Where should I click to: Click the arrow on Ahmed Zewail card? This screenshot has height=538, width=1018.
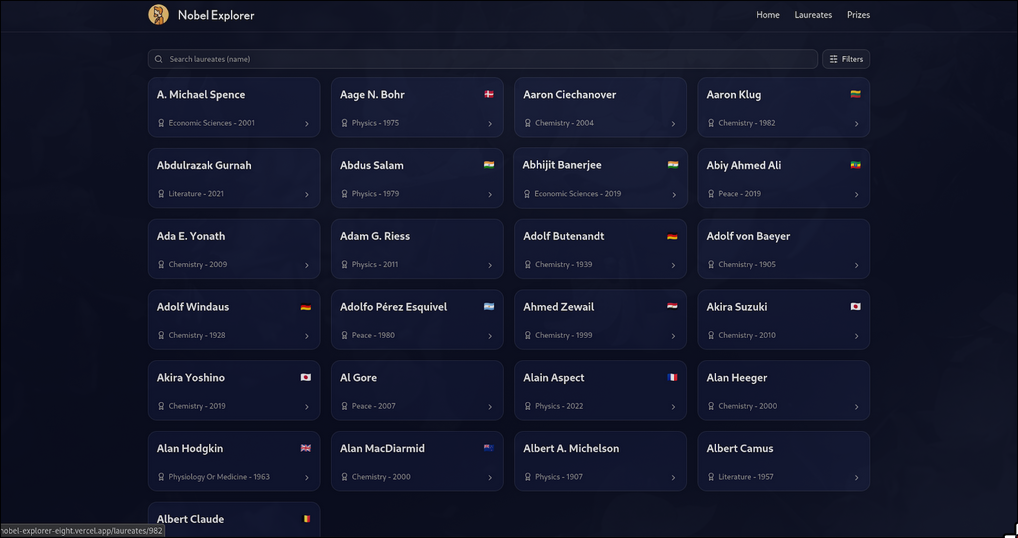(x=673, y=336)
